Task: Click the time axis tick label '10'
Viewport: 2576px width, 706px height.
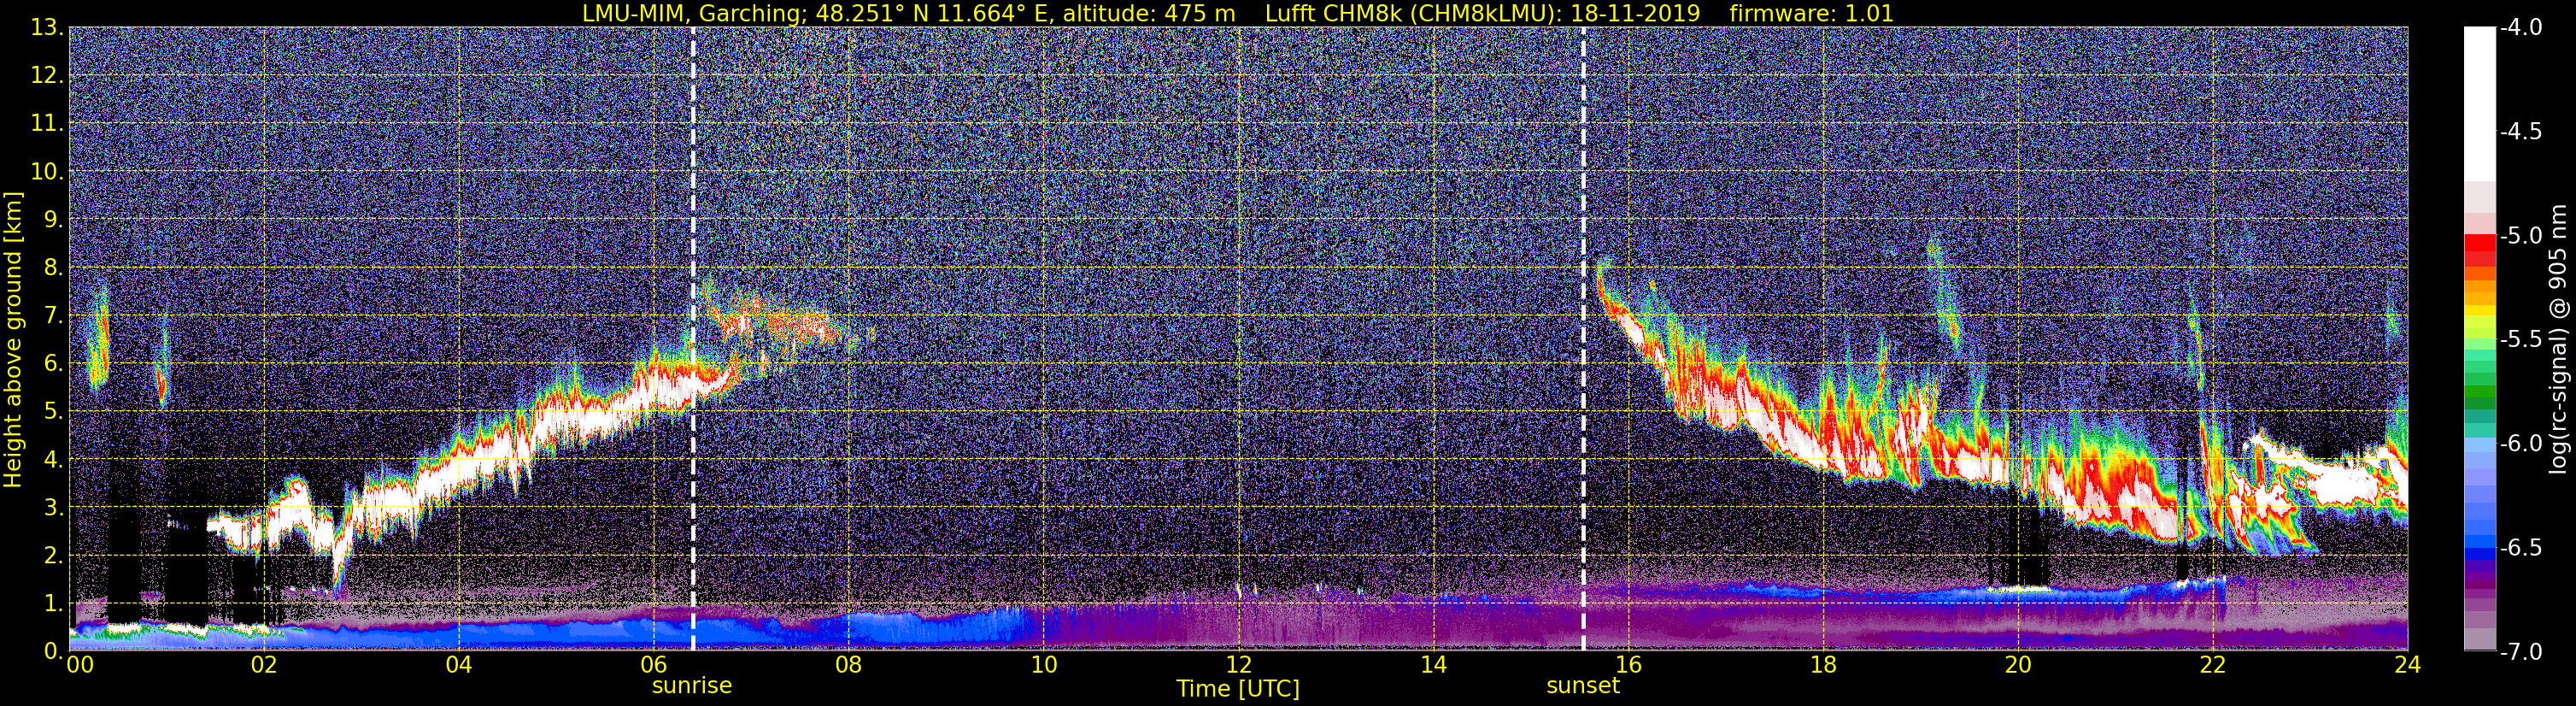Action: (x=1044, y=665)
